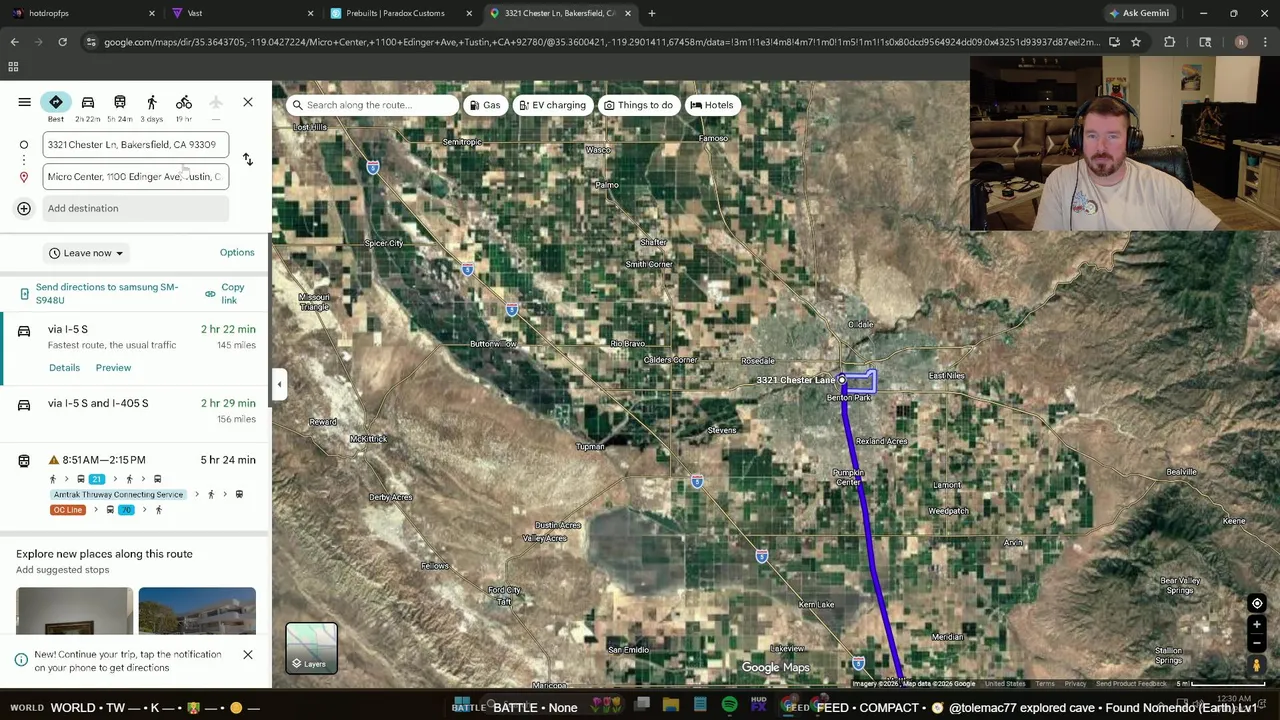Zoom out on the map
The image size is (1280, 720).
click(1257, 643)
